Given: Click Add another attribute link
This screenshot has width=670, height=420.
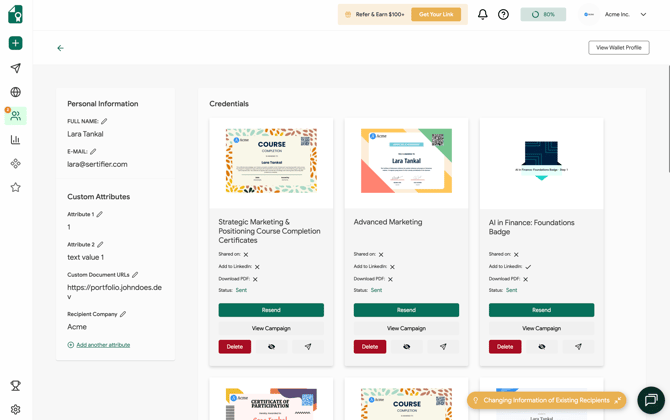Looking at the screenshot, I should click(x=103, y=345).
